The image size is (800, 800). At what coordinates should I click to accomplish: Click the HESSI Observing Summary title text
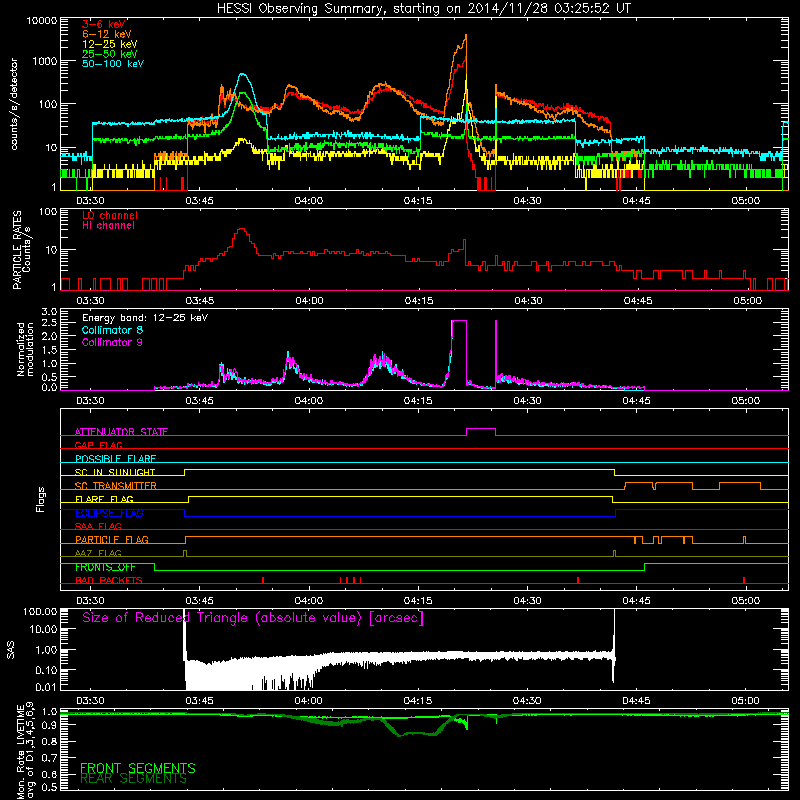coord(424,9)
